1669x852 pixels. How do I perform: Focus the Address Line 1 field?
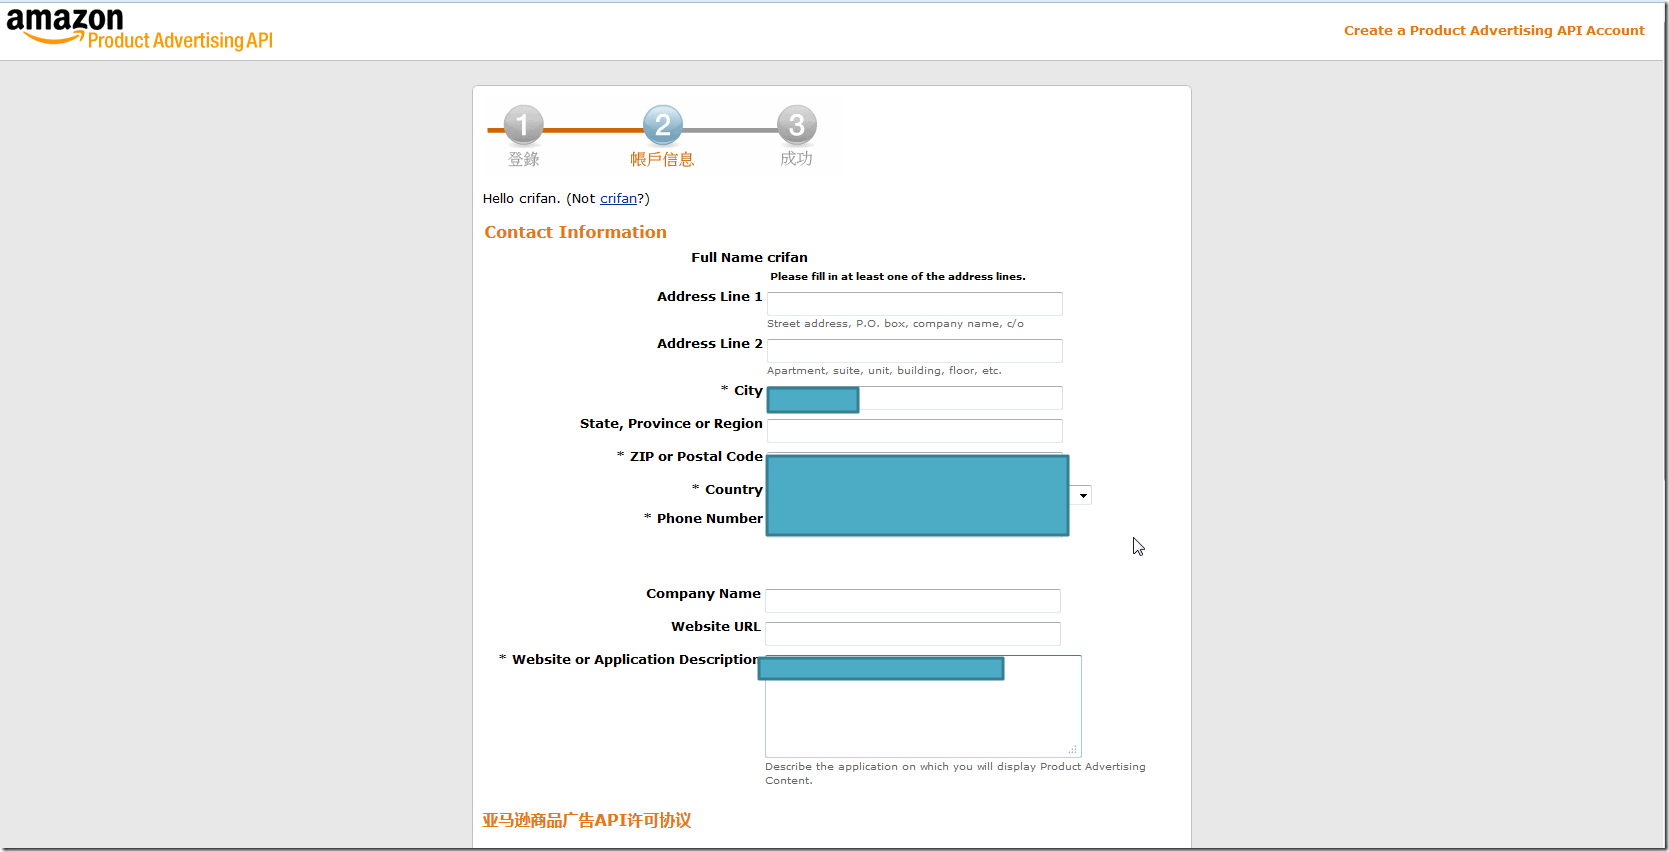coord(914,304)
